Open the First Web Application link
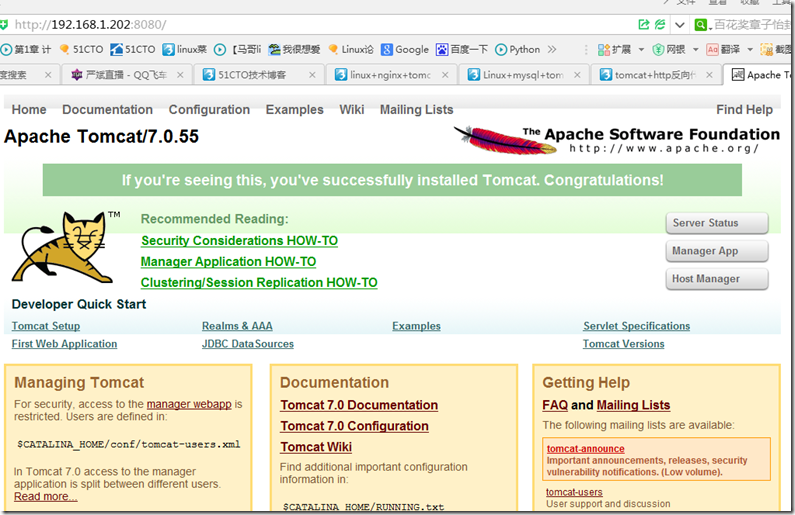 tap(64, 344)
